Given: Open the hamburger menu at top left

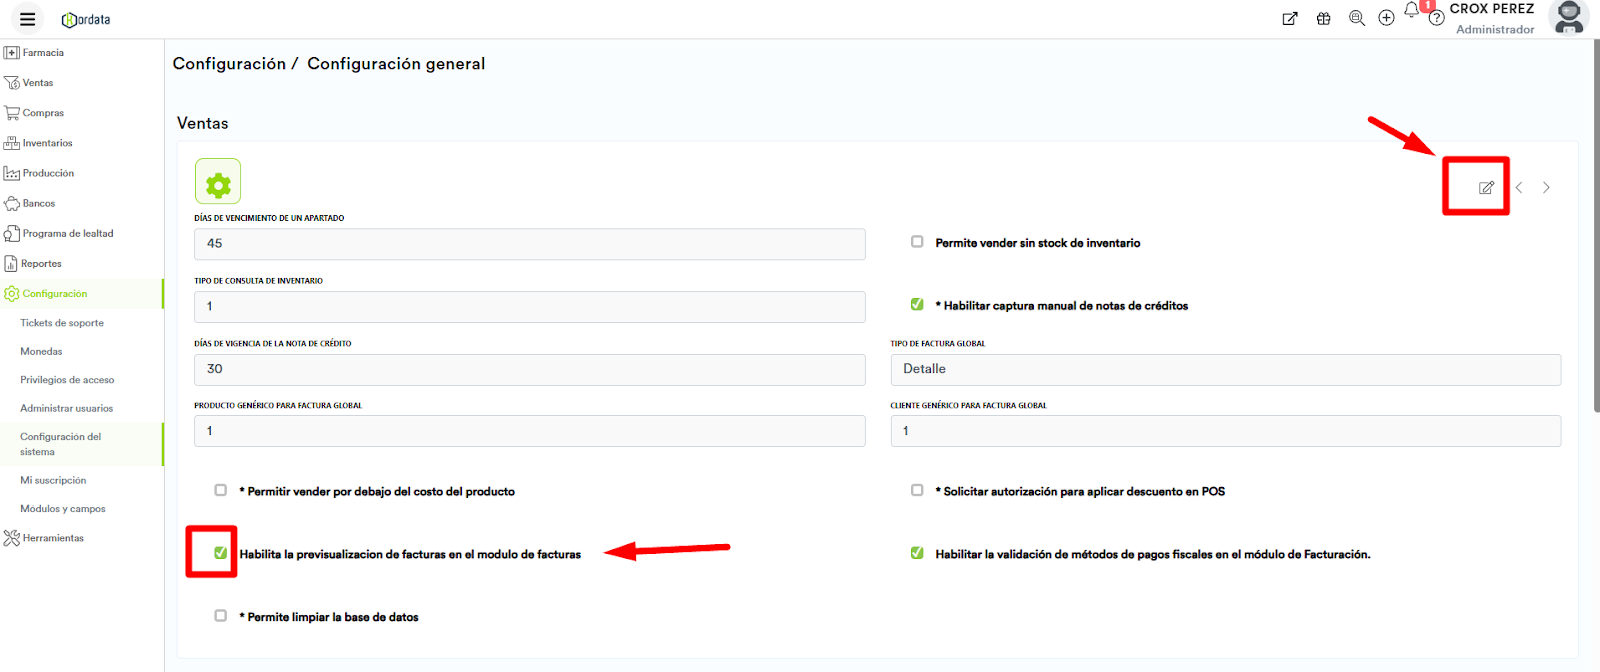Looking at the screenshot, I should [27, 19].
